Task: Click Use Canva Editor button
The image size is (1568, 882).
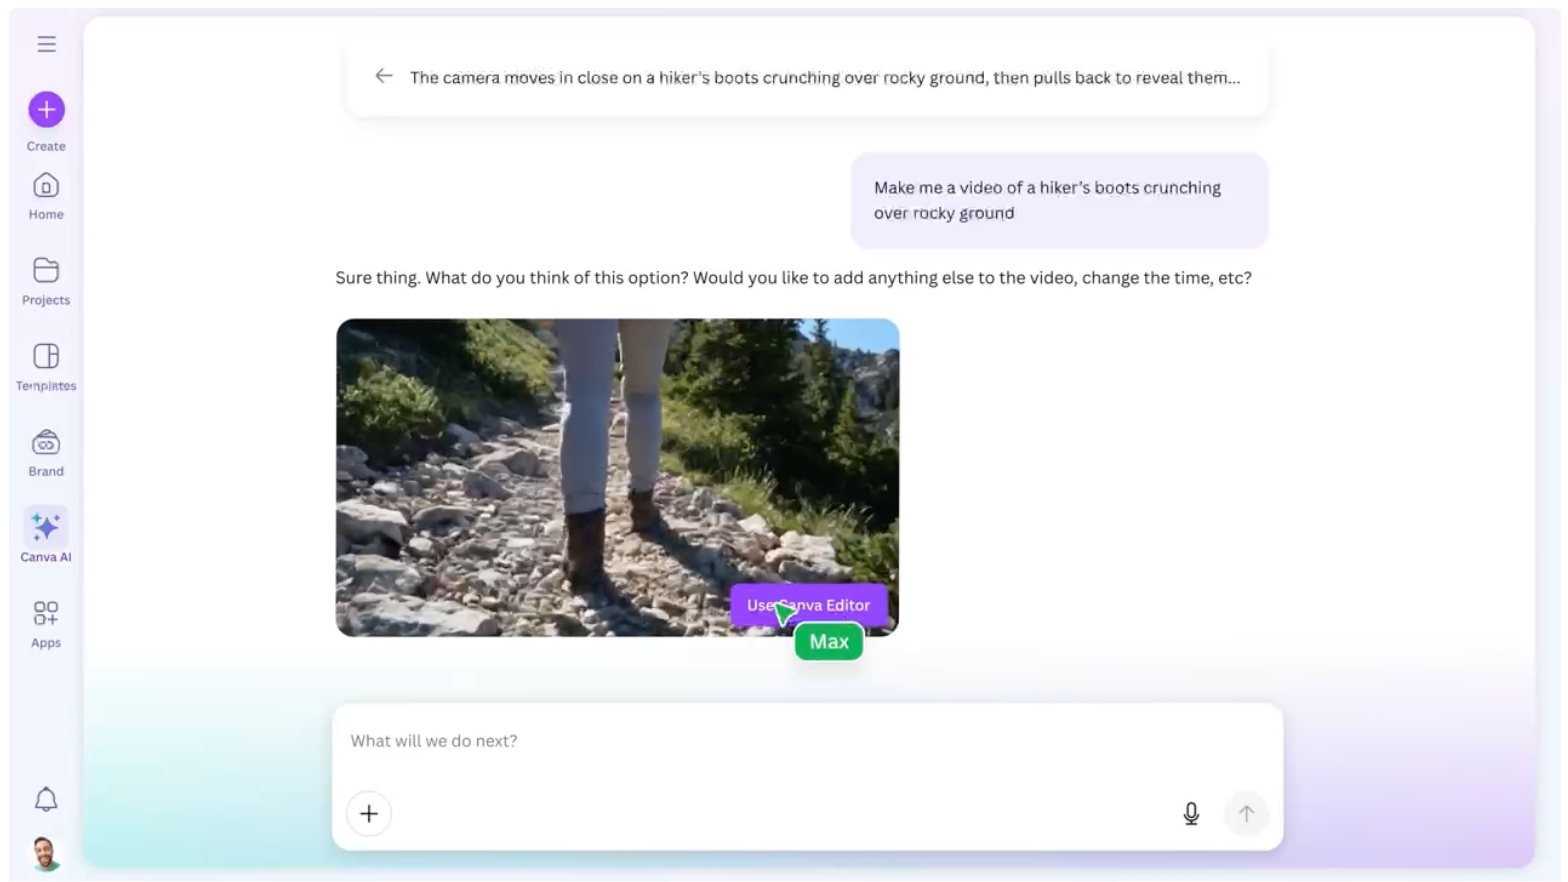Action: pyautogui.click(x=809, y=605)
